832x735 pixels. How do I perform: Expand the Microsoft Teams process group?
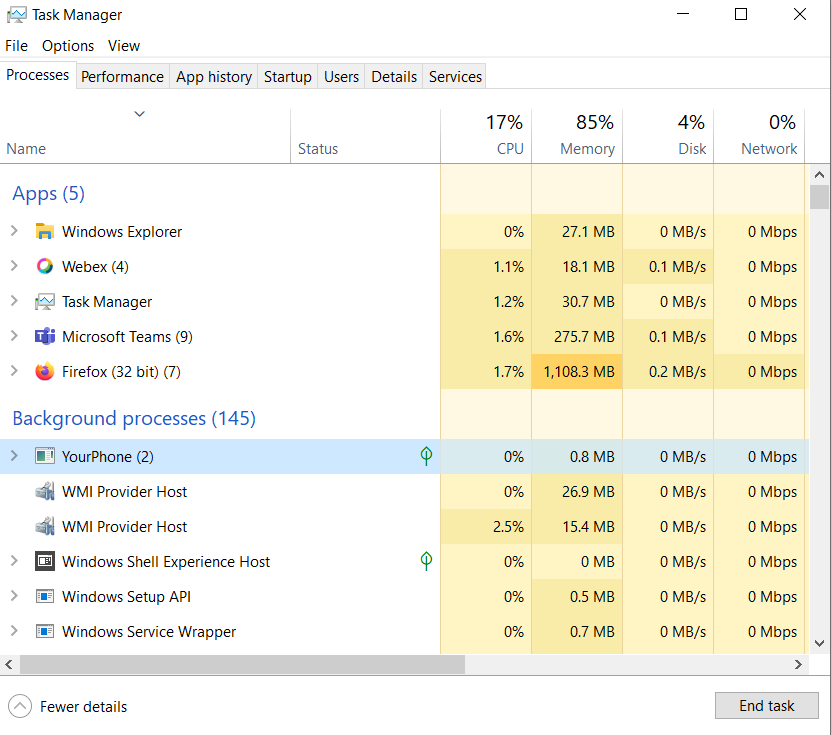pos(14,336)
